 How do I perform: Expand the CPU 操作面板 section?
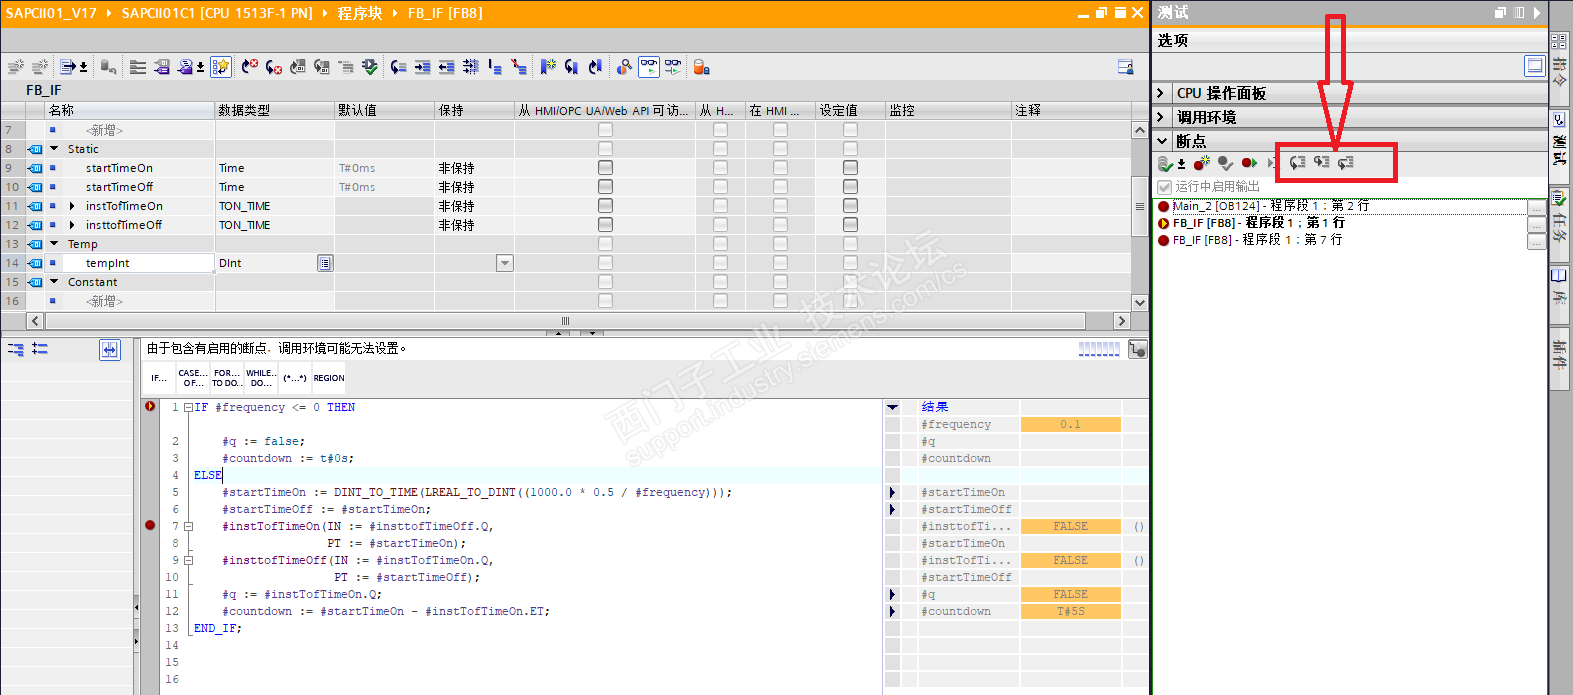pyautogui.click(x=1161, y=93)
